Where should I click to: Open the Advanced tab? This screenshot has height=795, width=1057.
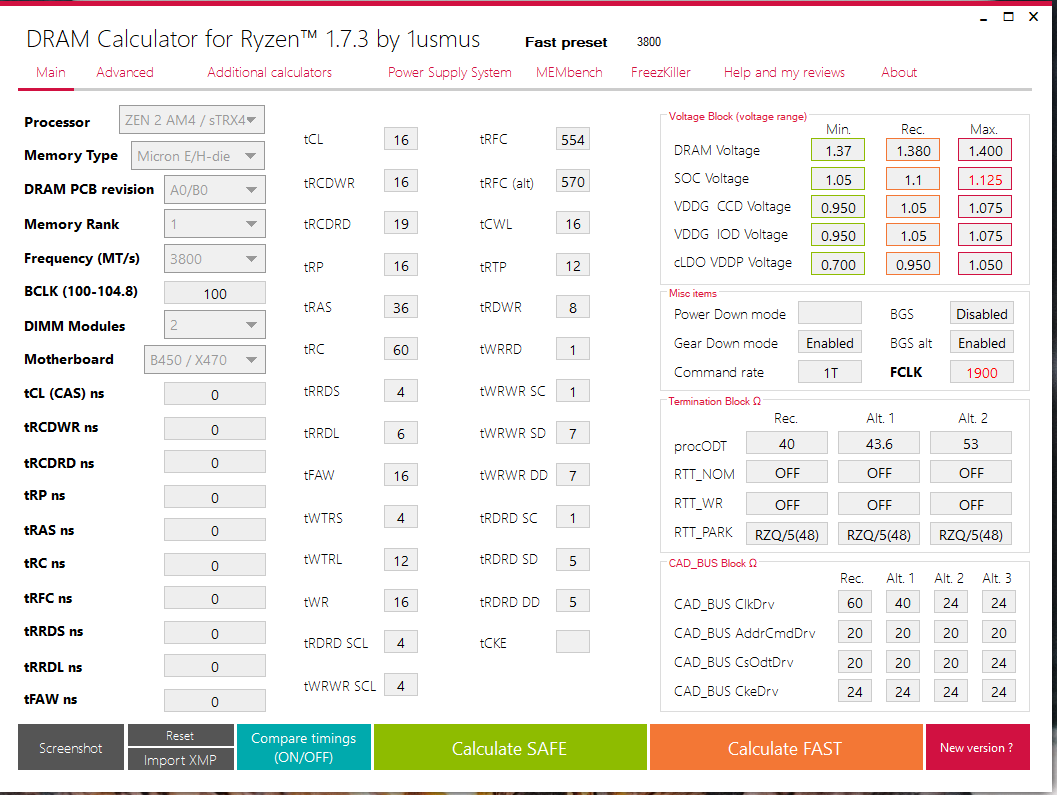pyautogui.click(x=125, y=72)
